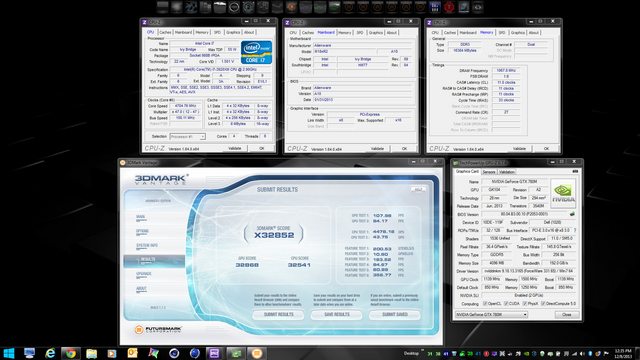Click the Windows Start button
640x360 pixels.
[9, 353]
